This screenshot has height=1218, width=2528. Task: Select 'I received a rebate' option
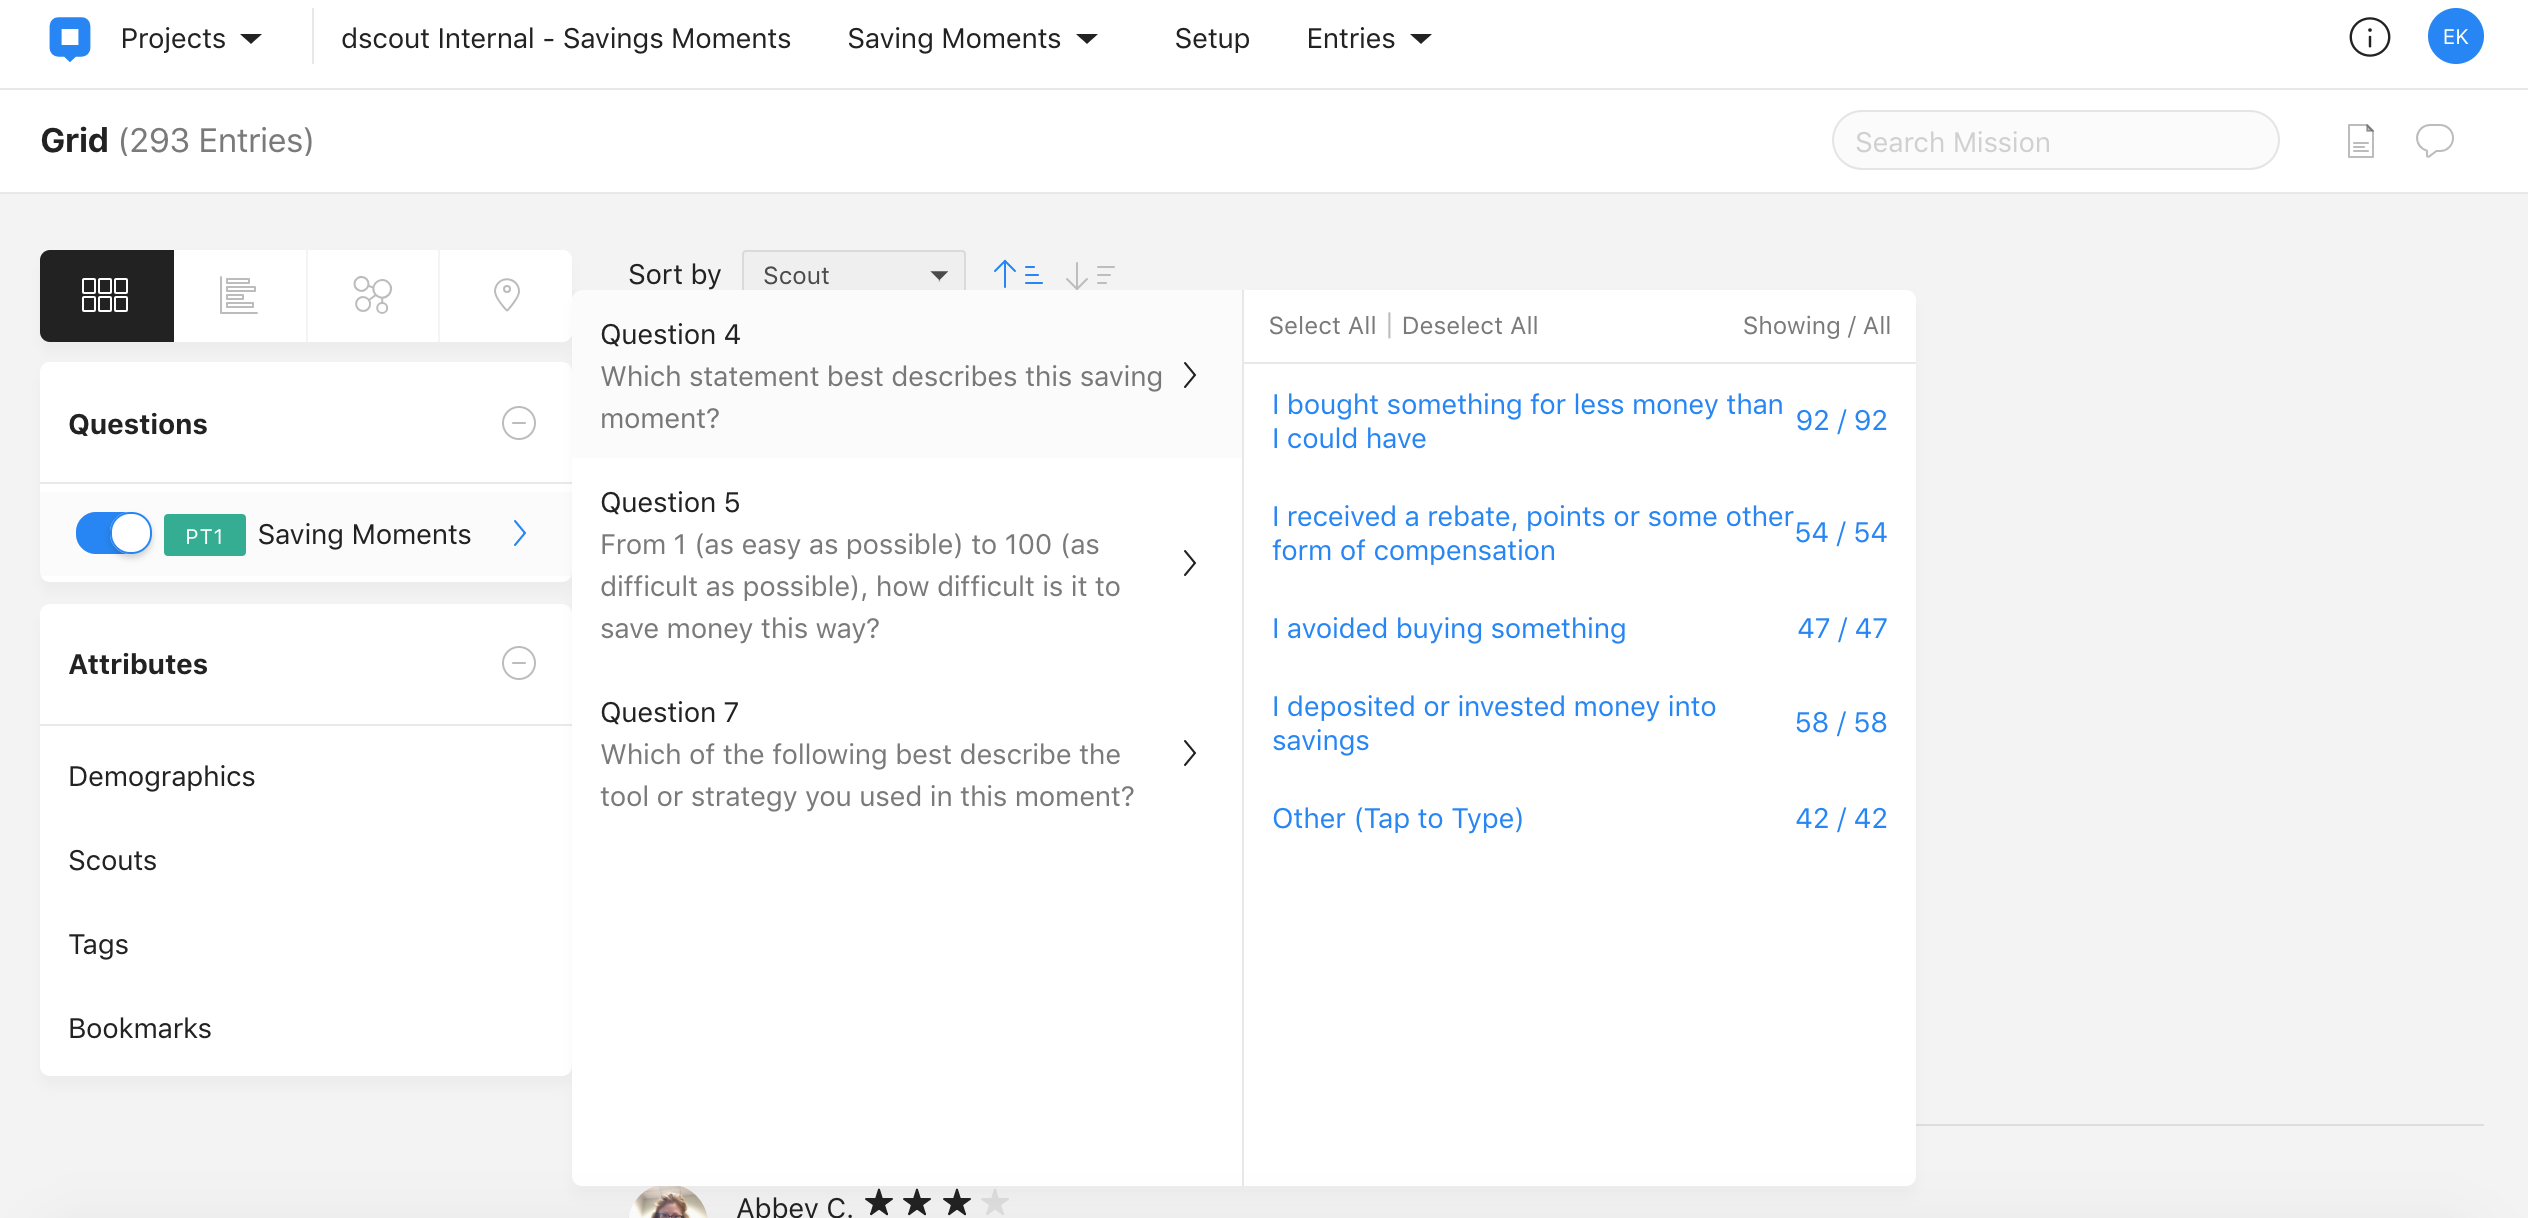[x=1532, y=533]
